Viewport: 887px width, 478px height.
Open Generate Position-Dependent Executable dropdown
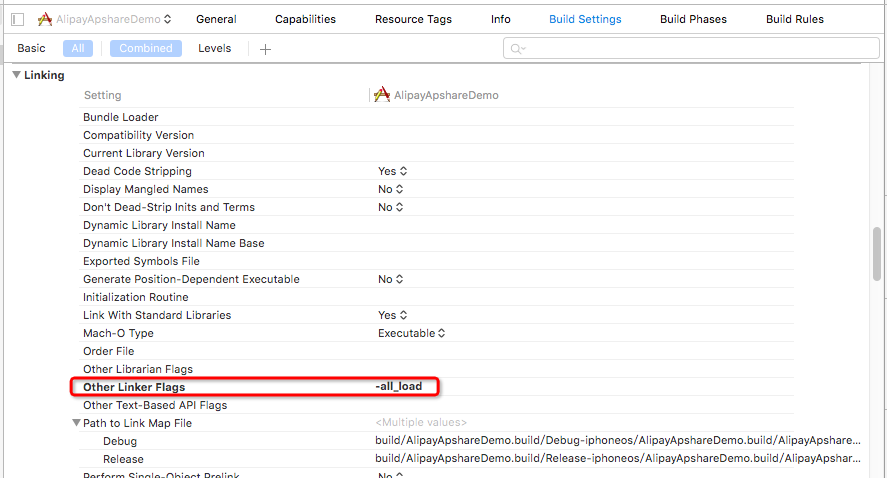(390, 279)
